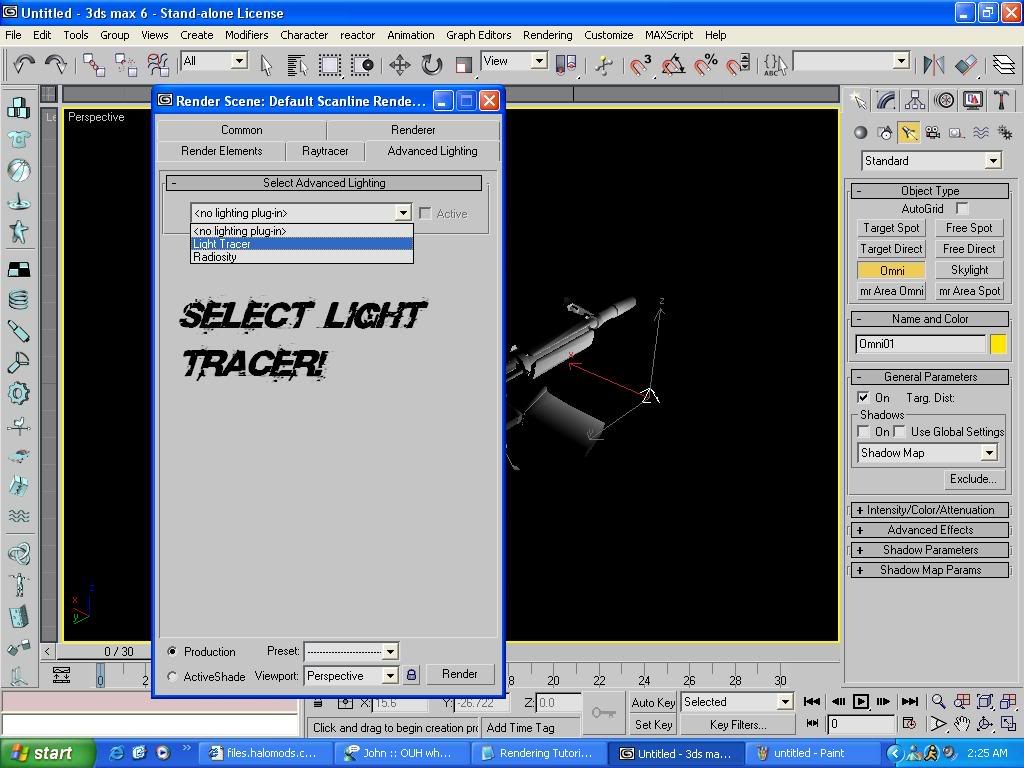Open the Utilities hammer panel tab
Screen dimensions: 1024x768
[x=1001, y=100]
